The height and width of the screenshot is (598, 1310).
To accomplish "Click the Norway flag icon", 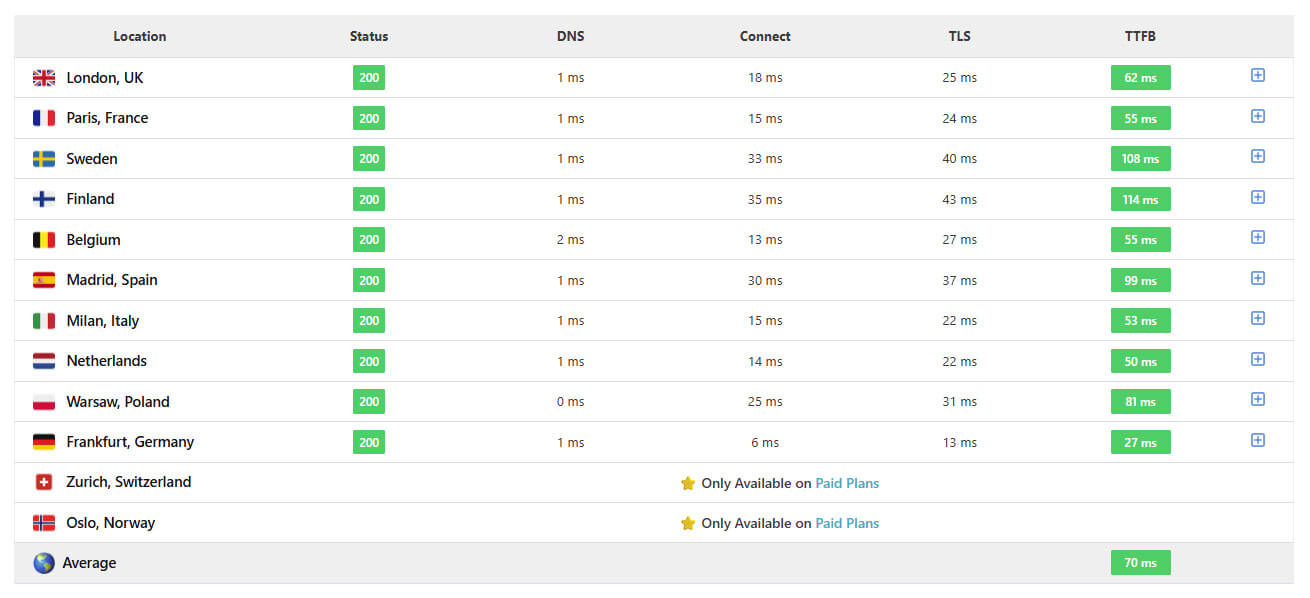I will (x=44, y=523).
